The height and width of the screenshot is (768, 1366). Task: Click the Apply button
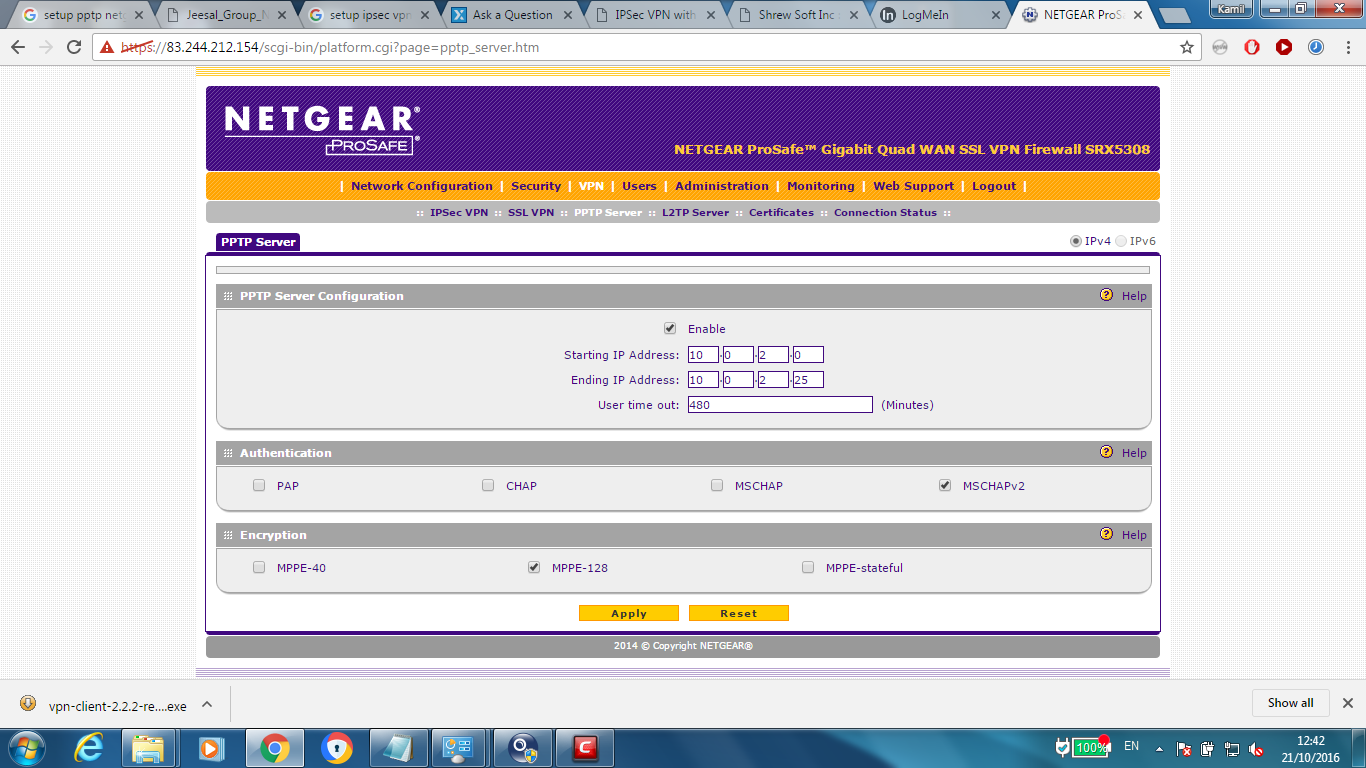[x=629, y=613]
